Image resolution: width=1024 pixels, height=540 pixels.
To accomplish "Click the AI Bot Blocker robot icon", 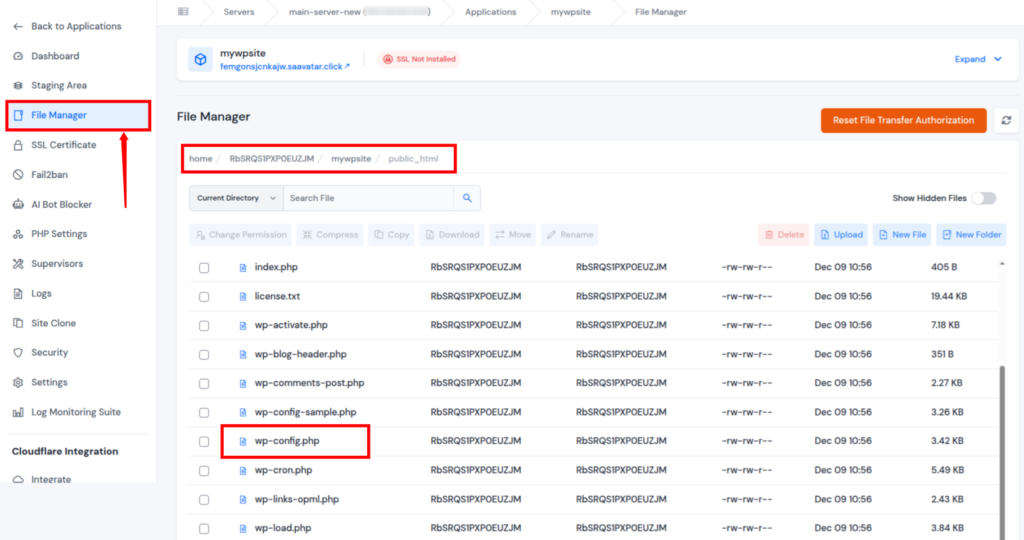I will 18,204.
